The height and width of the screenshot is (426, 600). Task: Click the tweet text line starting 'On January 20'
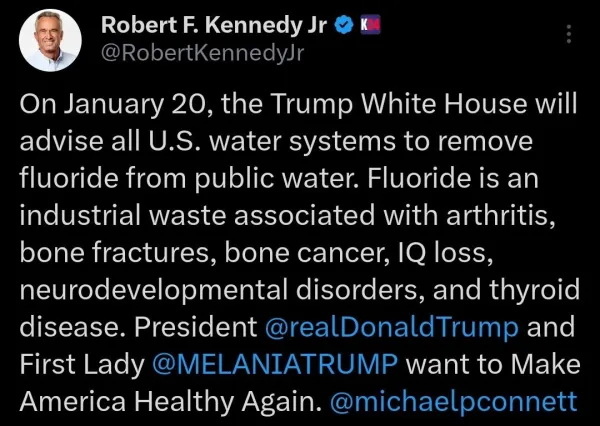[x=298, y=104]
